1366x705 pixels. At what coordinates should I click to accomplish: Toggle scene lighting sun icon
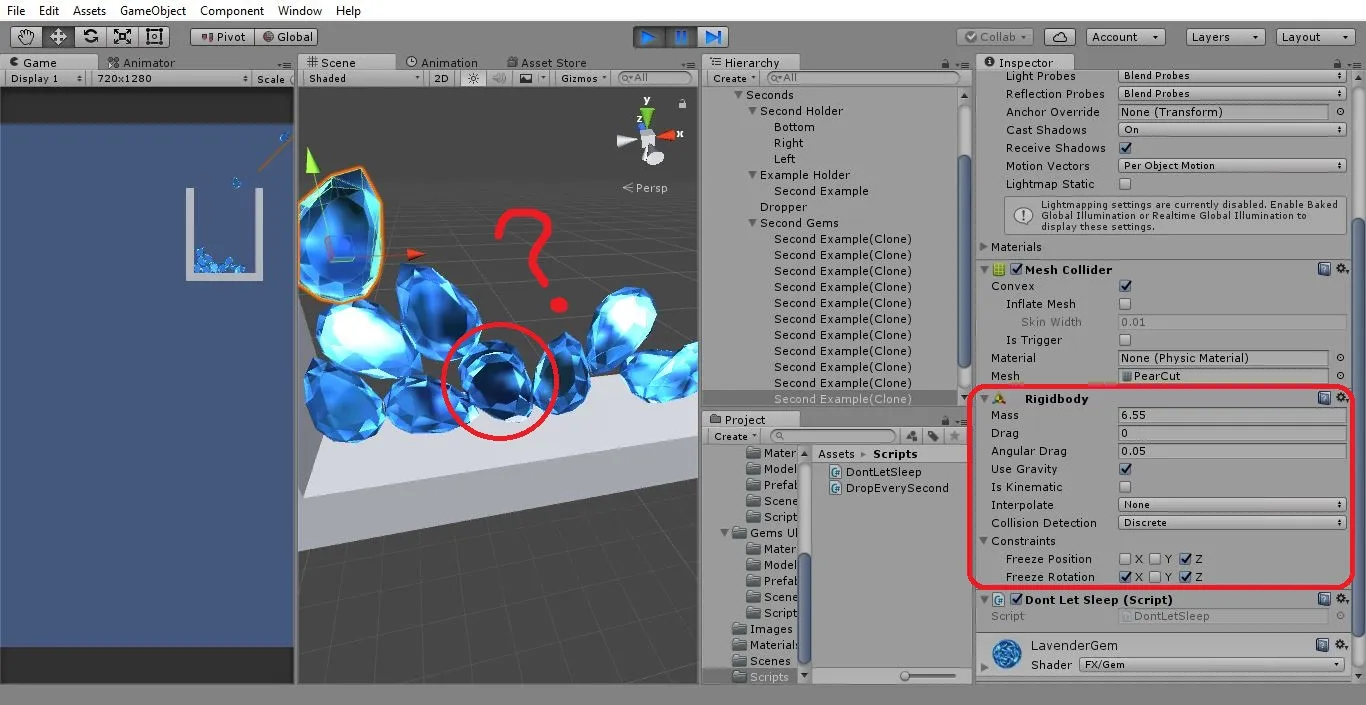(x=474, y=78)
